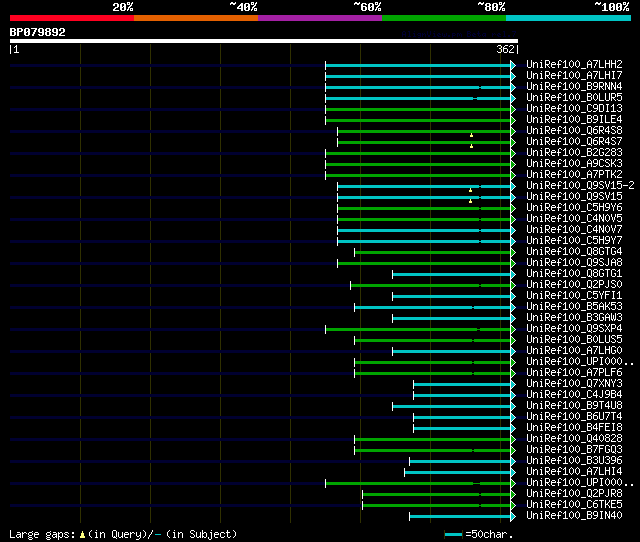Go to the UniRef100_B3GAW3 entry
The width and height of the screenshot is (640, 542).
(x=574, y=318)
